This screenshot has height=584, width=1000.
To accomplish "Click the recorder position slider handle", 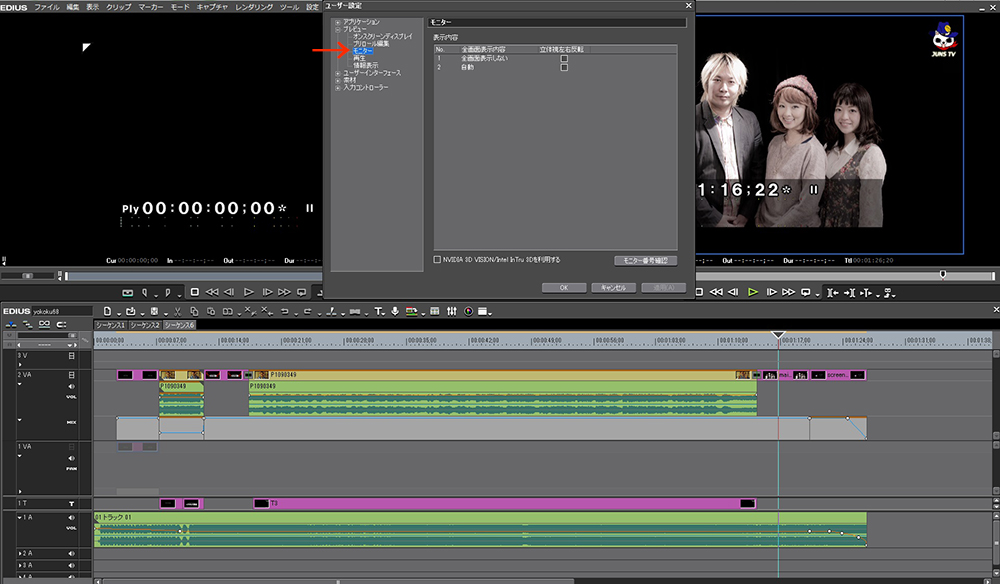I will point(943,274).
